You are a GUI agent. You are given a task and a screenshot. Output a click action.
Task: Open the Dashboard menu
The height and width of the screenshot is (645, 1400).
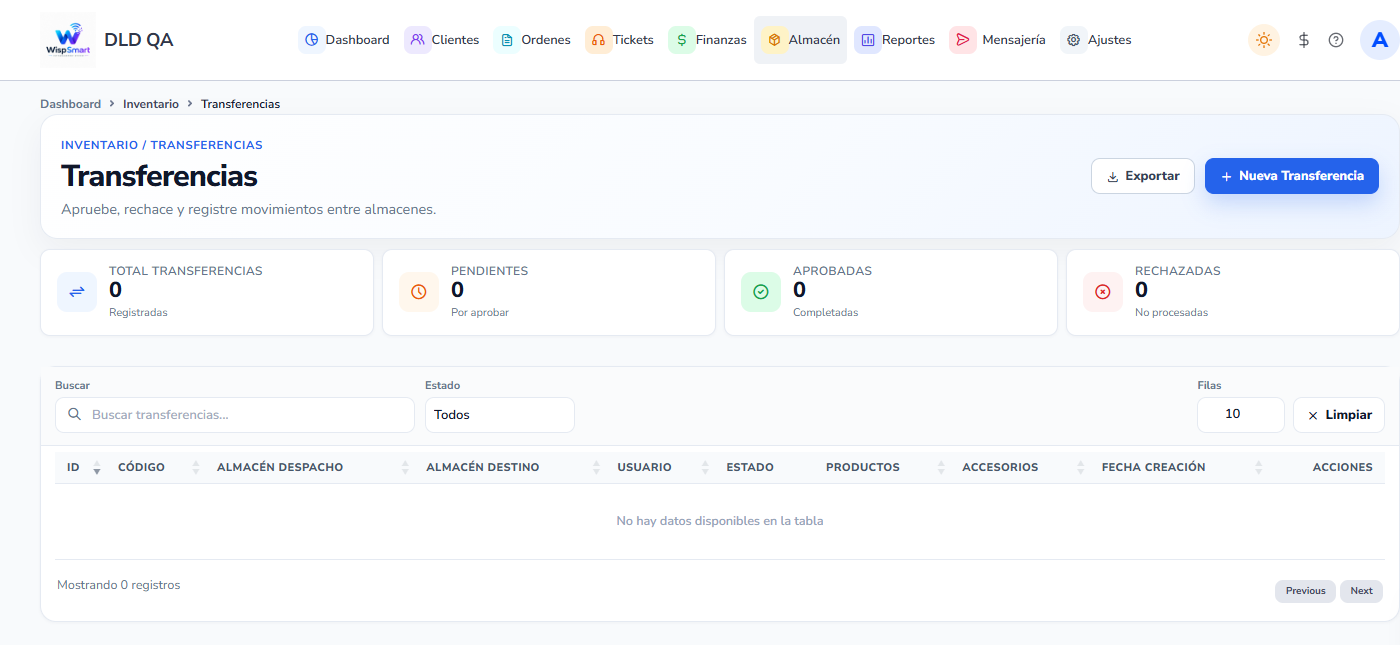coord(345,40)
